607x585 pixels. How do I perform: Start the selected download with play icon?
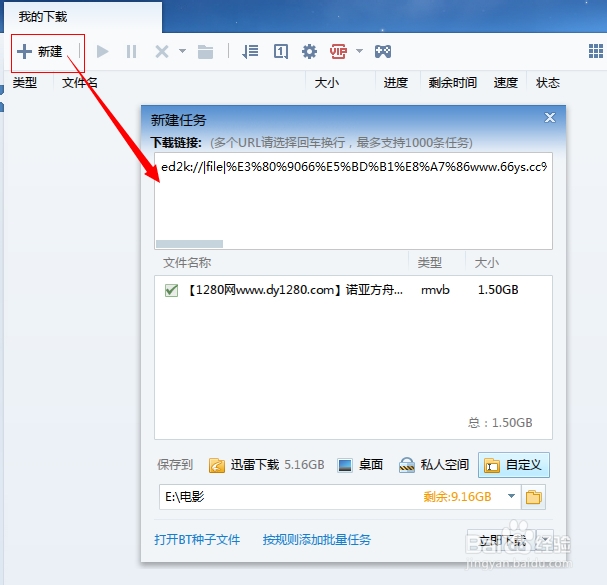coord(103,51)
